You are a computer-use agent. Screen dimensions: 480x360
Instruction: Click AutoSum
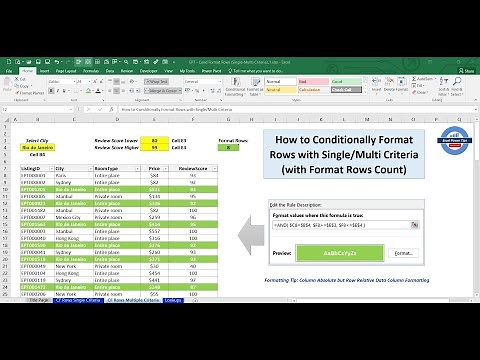[x=422, y=79]
